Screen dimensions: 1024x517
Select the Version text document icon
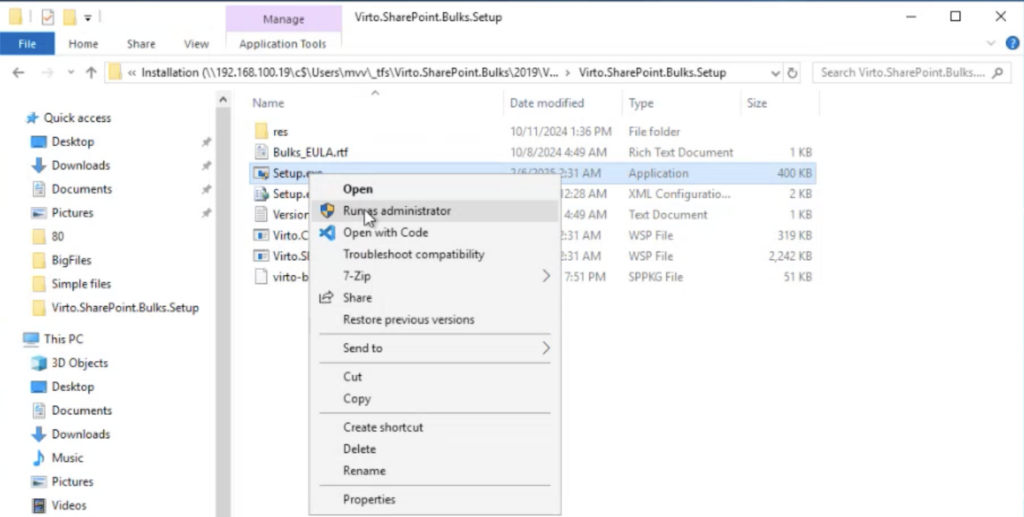tap(261, 214)
